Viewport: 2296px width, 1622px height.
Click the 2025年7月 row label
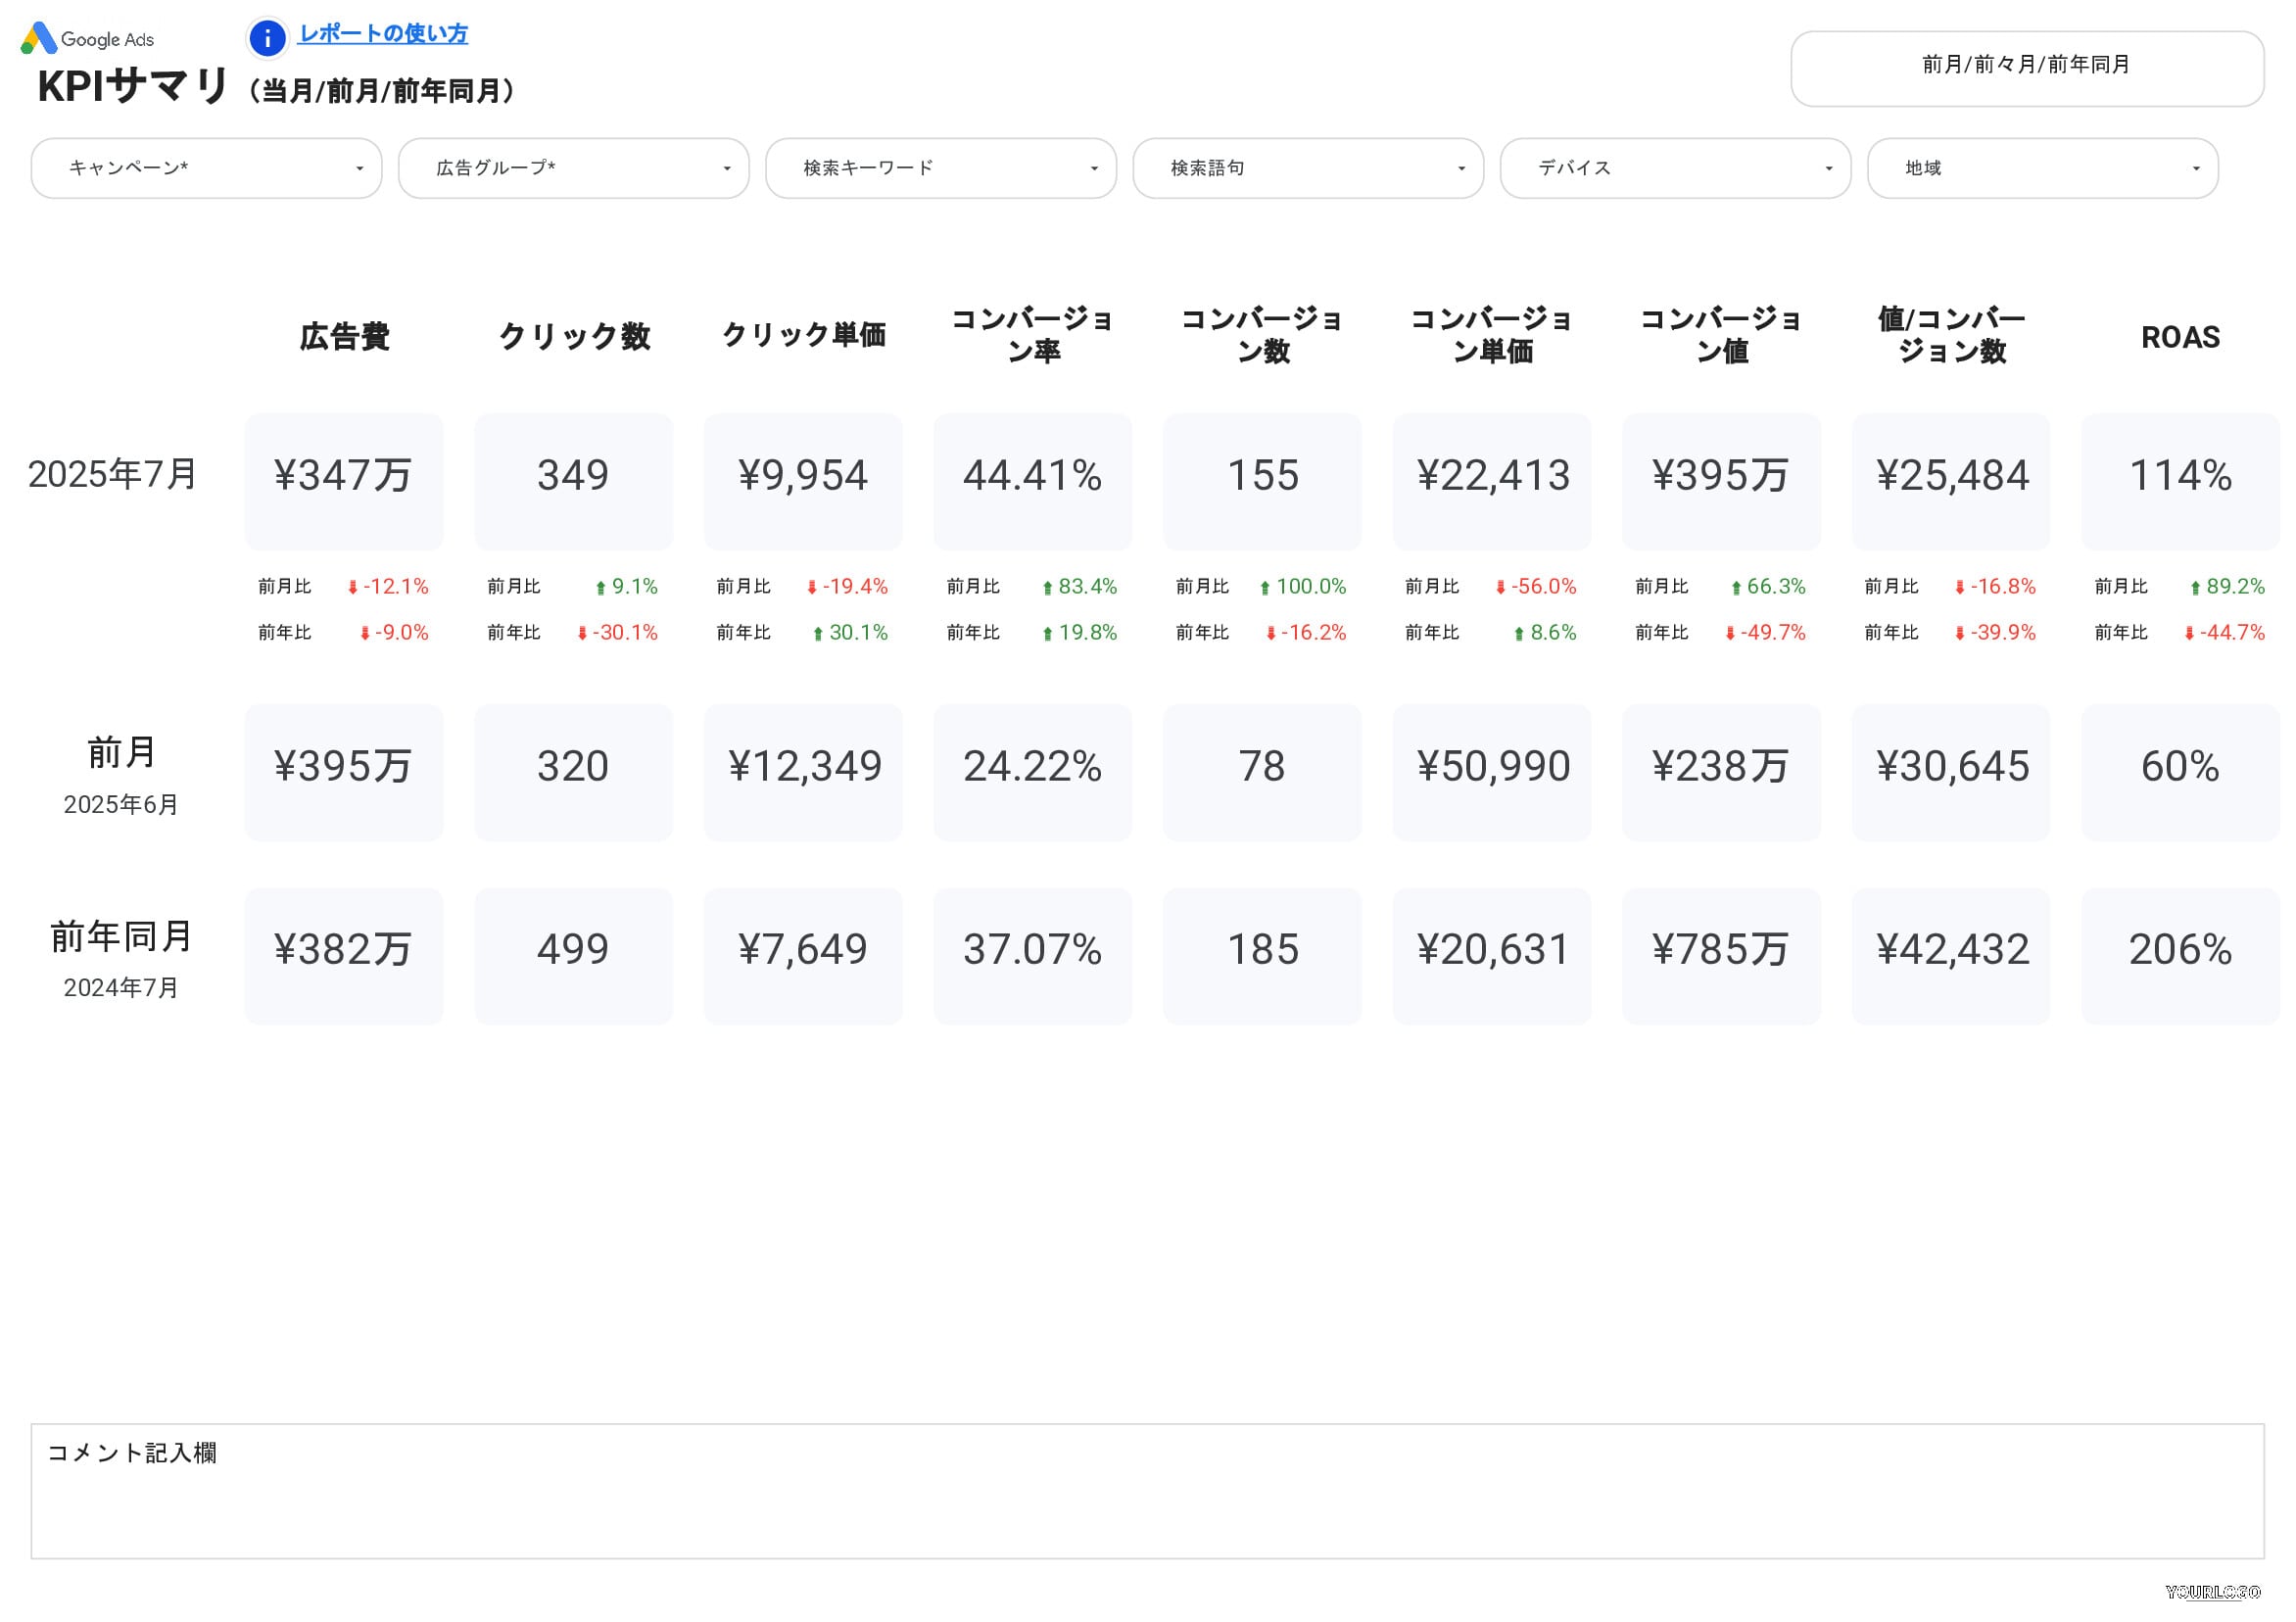112,474
